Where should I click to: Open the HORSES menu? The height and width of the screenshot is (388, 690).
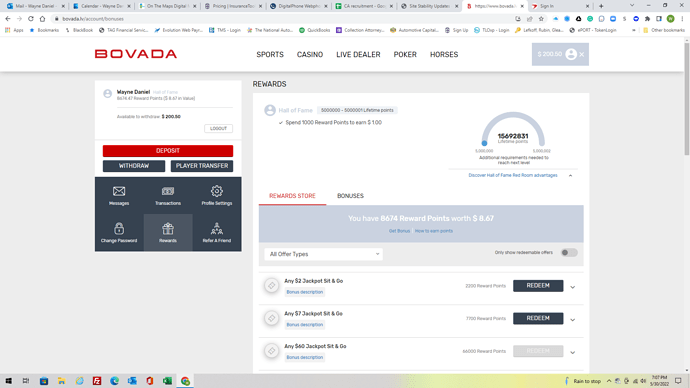click(x=444, y=55)
